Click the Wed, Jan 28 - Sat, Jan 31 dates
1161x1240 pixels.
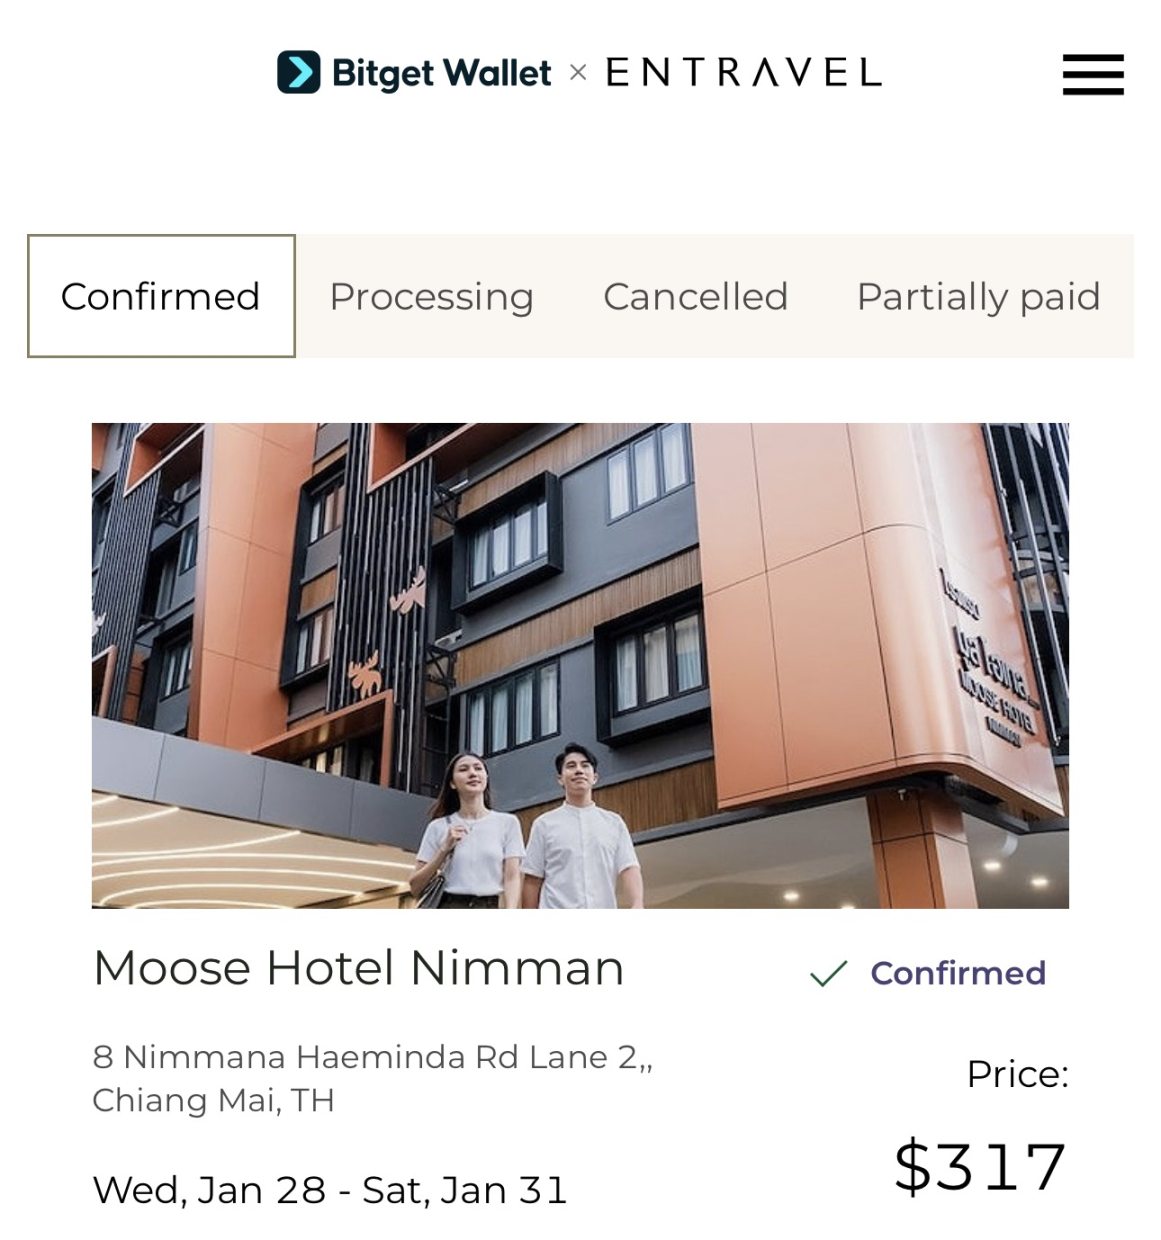[330, 1190]
